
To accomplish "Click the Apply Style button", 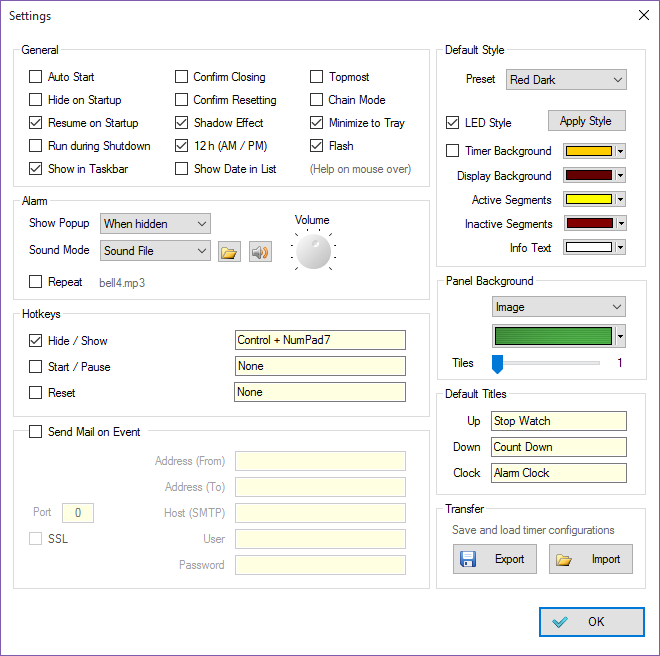I will pos(586,121).
